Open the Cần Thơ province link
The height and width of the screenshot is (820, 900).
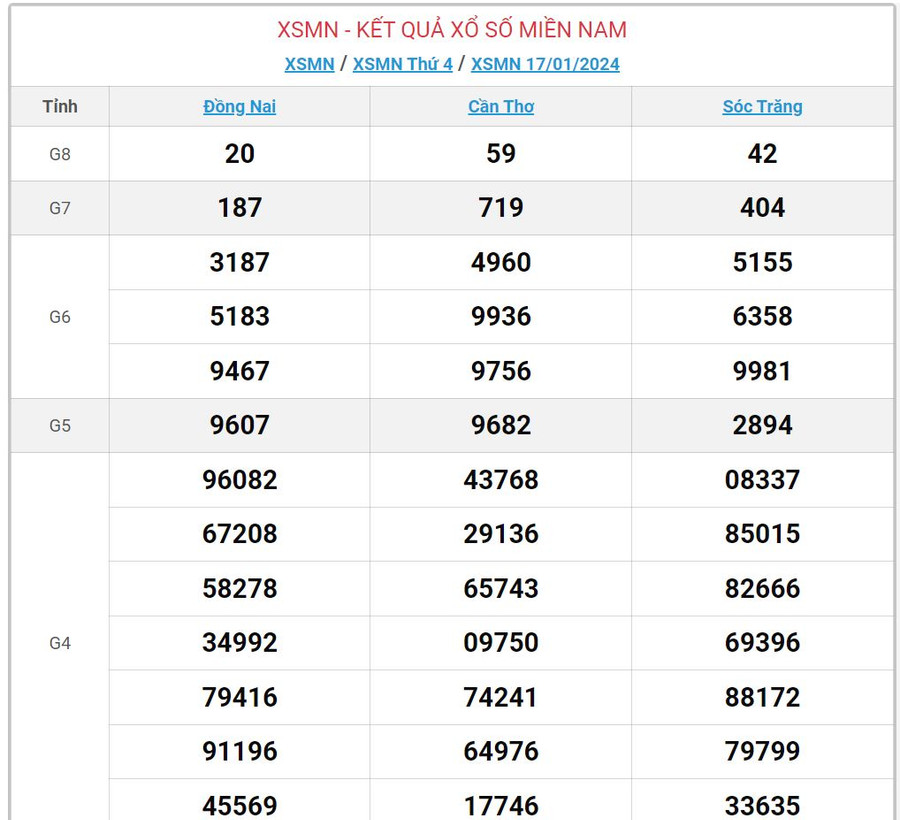[501, 107]
